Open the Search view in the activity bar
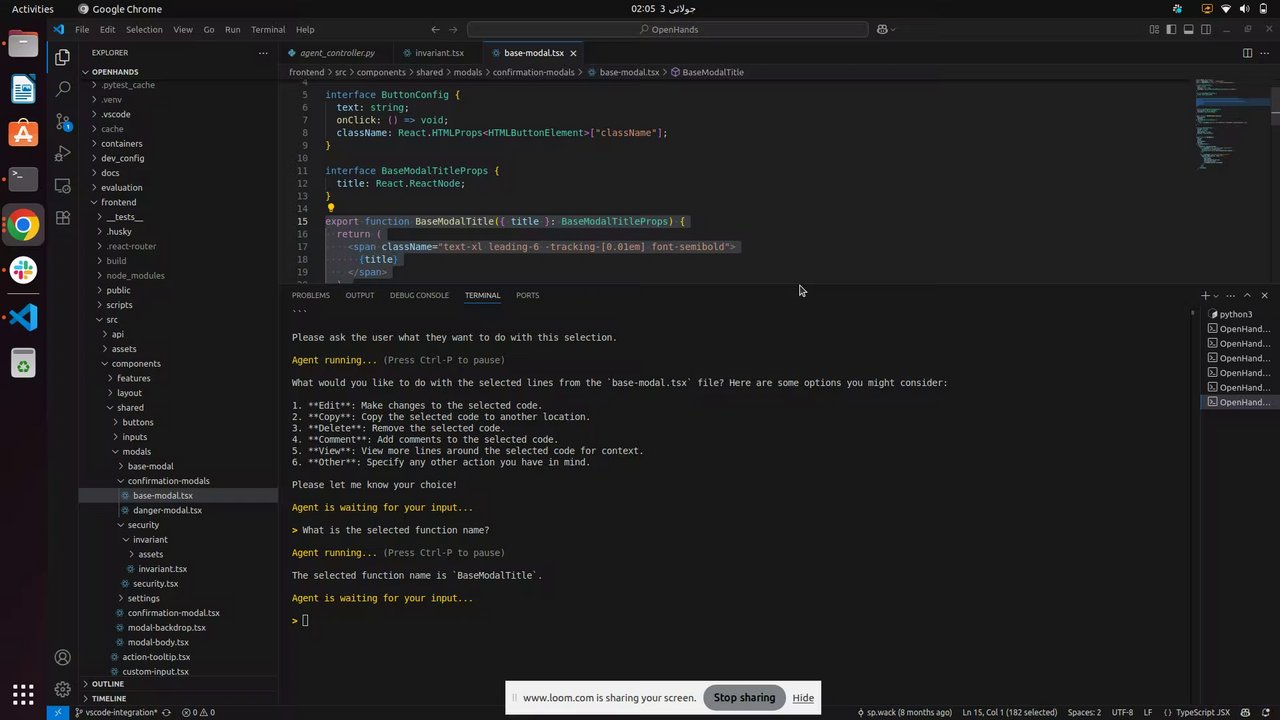This screenshot has width=1280, height=720. (x=62, y=90)
